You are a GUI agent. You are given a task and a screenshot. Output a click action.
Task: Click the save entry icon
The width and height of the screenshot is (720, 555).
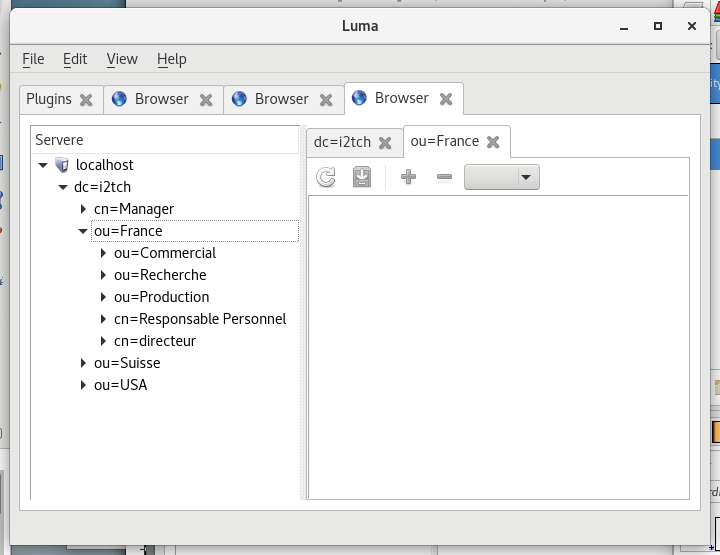362,177
